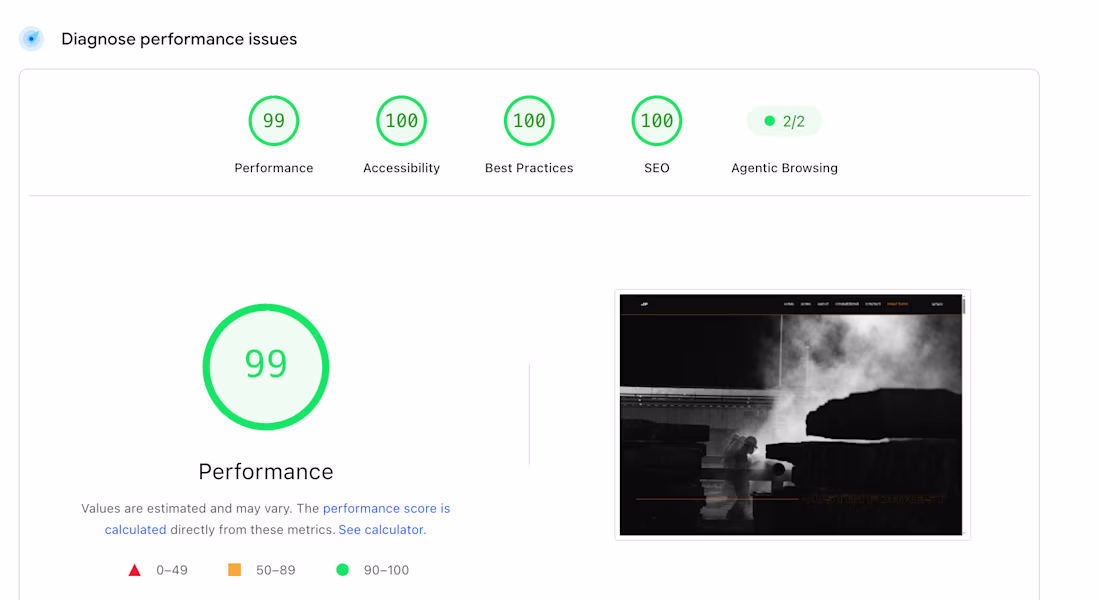Click the 'Values are estimated and may vary' text
The width and height of the screenshot is (1100, 600).
(x=187, y=508)
